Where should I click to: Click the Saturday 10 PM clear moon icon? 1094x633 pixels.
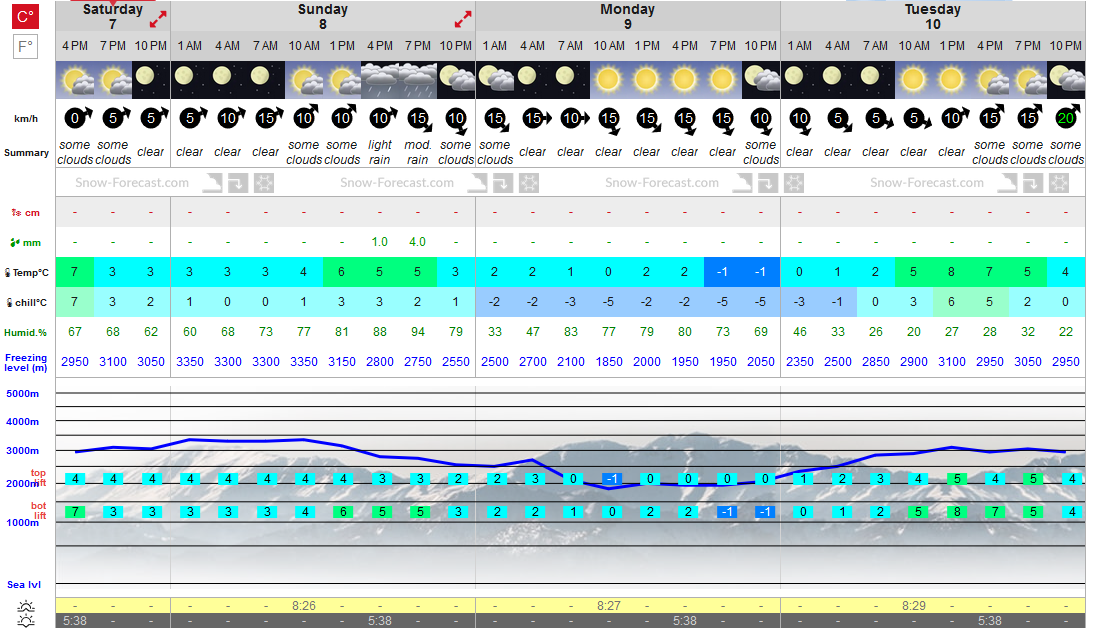pos(151,80)
